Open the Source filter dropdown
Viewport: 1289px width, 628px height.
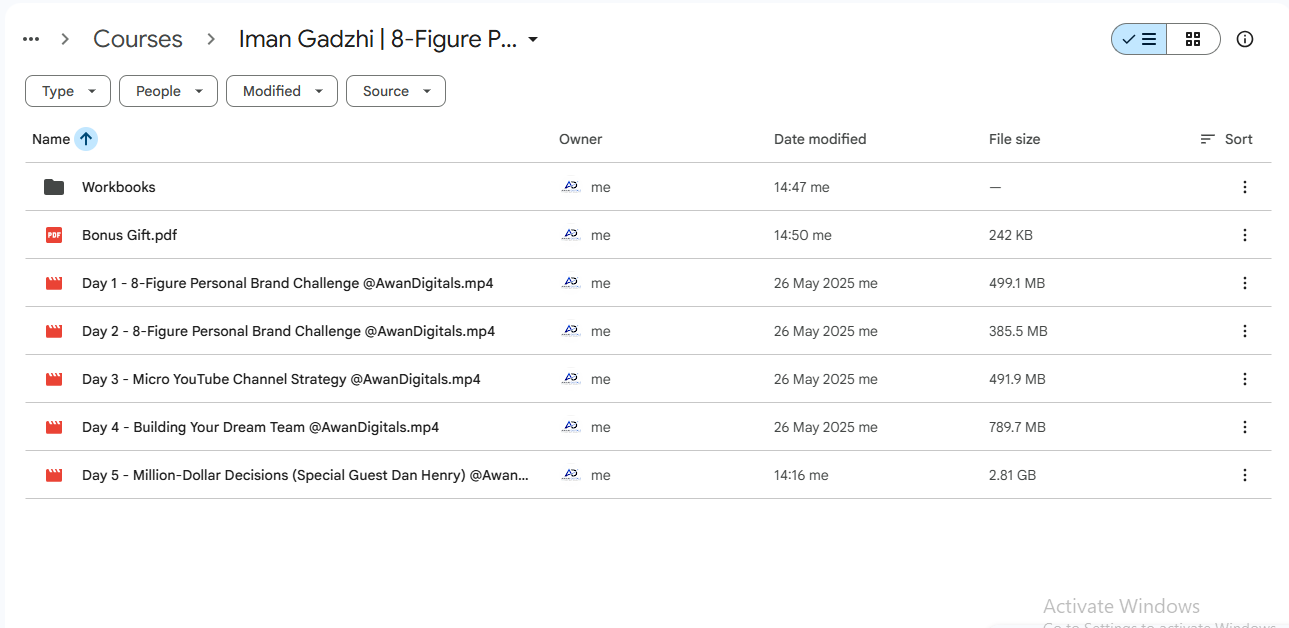(x=396, y=91)
